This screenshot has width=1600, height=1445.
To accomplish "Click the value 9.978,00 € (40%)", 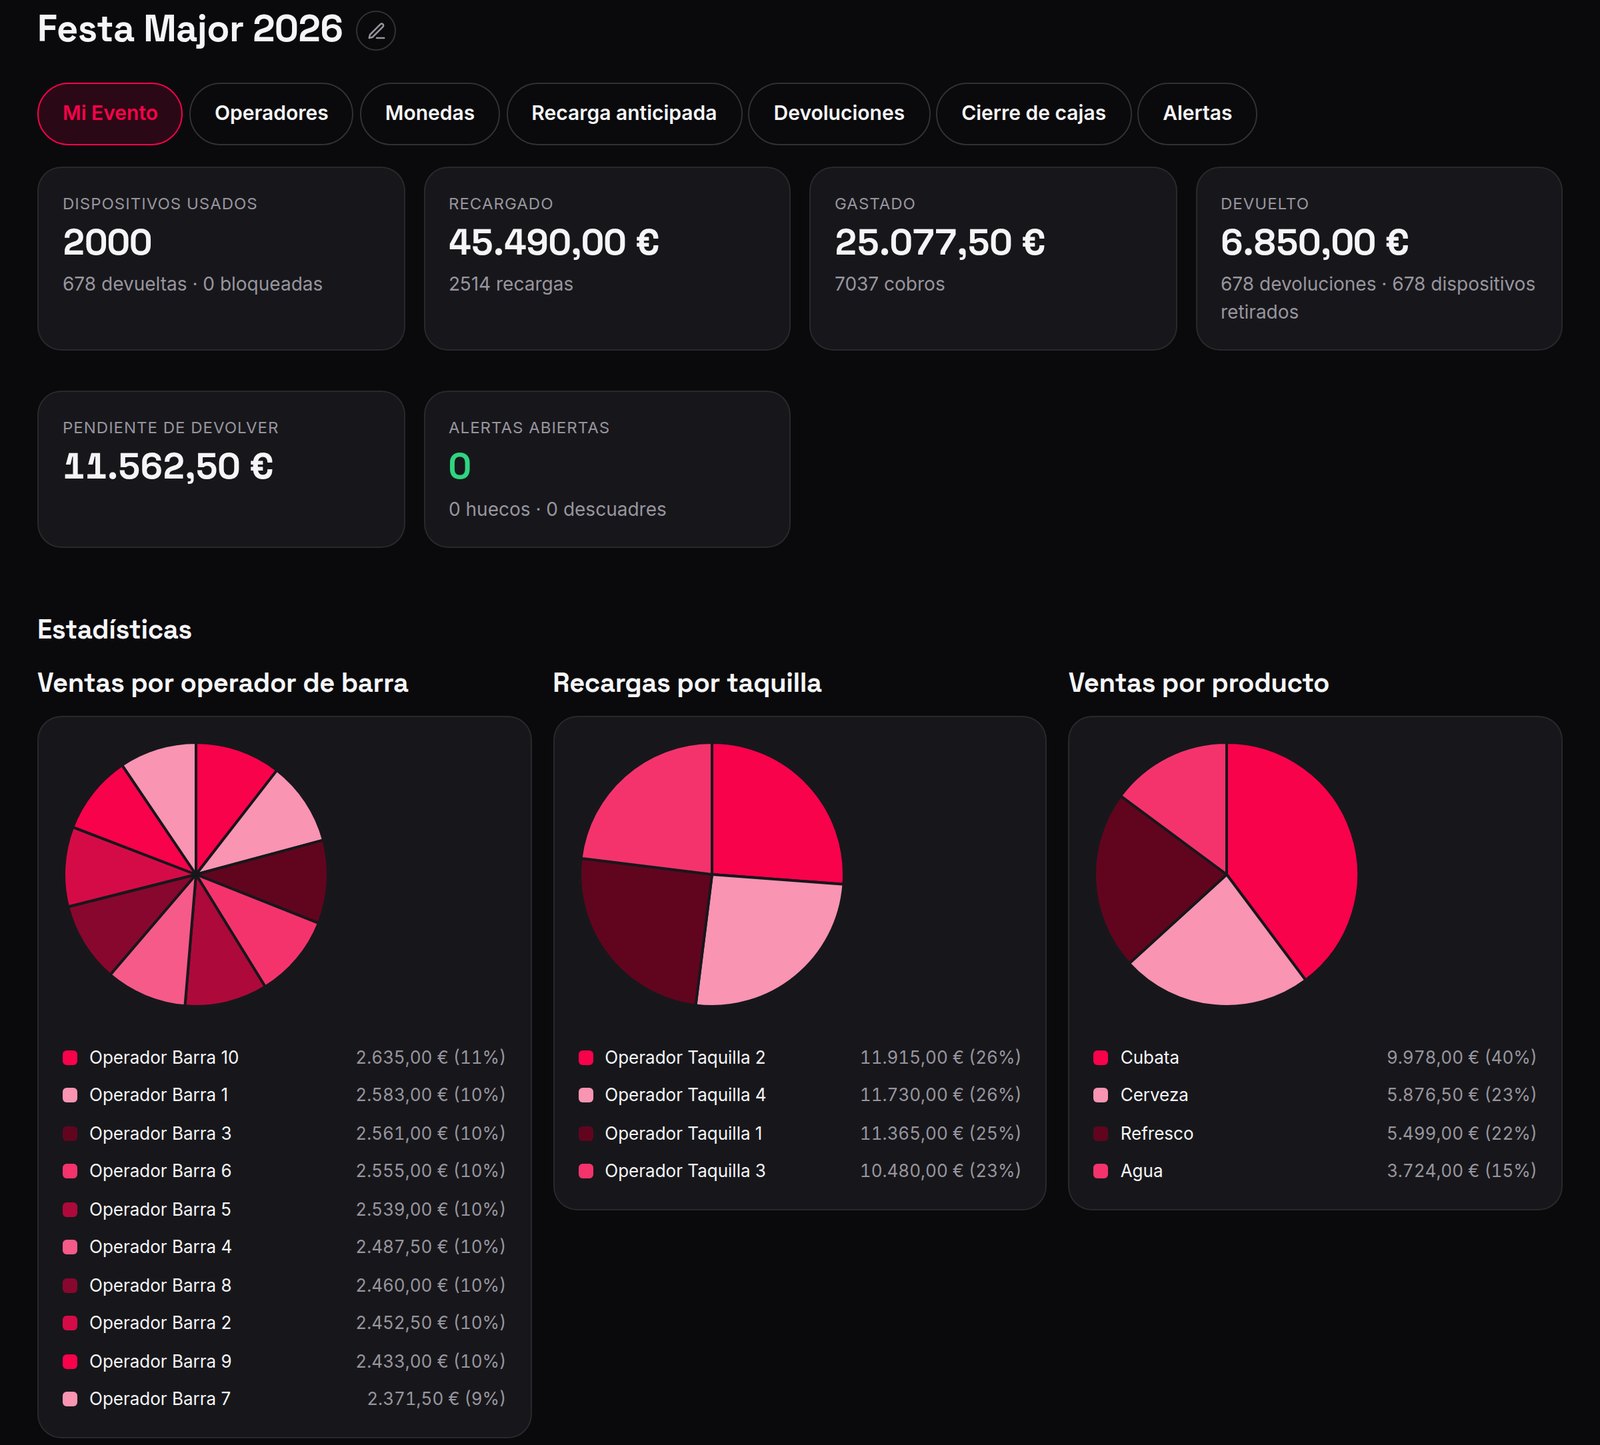I will [x=1461, y=1057].
